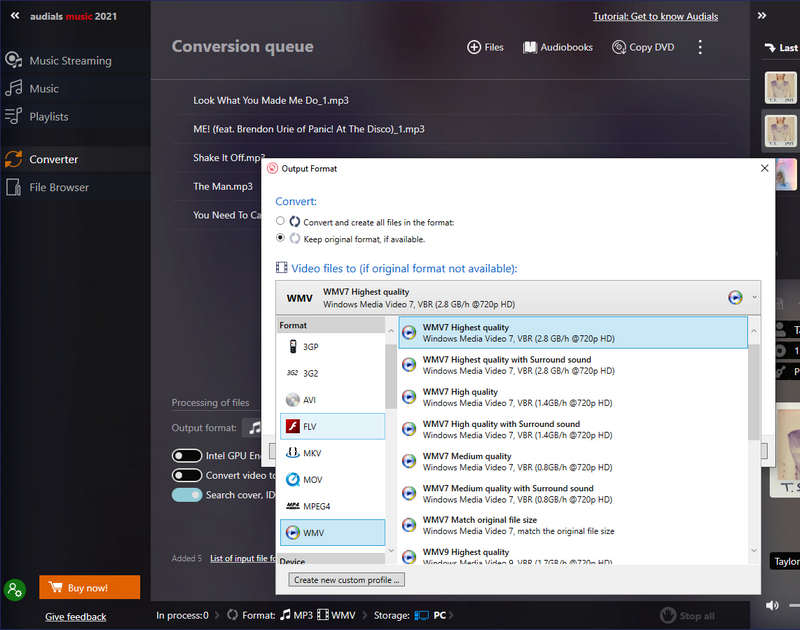Image resolution: width=800 pixels, height=630 pixels.
Task: Click the Buy now! button
Action: 89,587
